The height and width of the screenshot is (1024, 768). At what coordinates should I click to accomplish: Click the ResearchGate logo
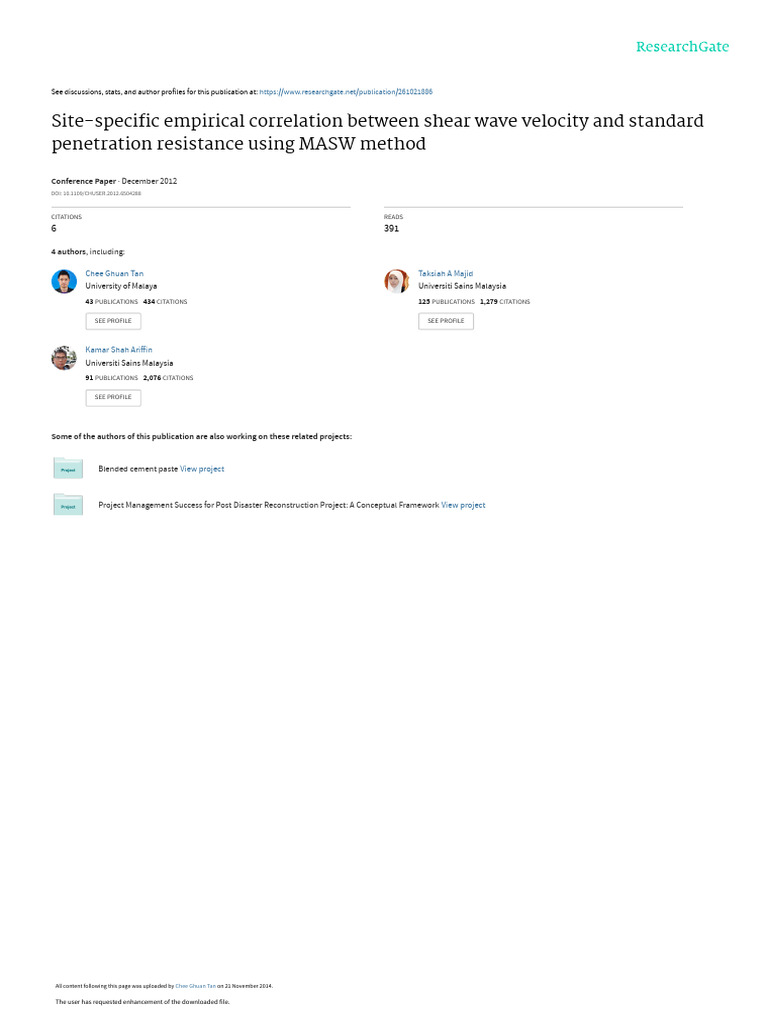click(x=683, y=47)
